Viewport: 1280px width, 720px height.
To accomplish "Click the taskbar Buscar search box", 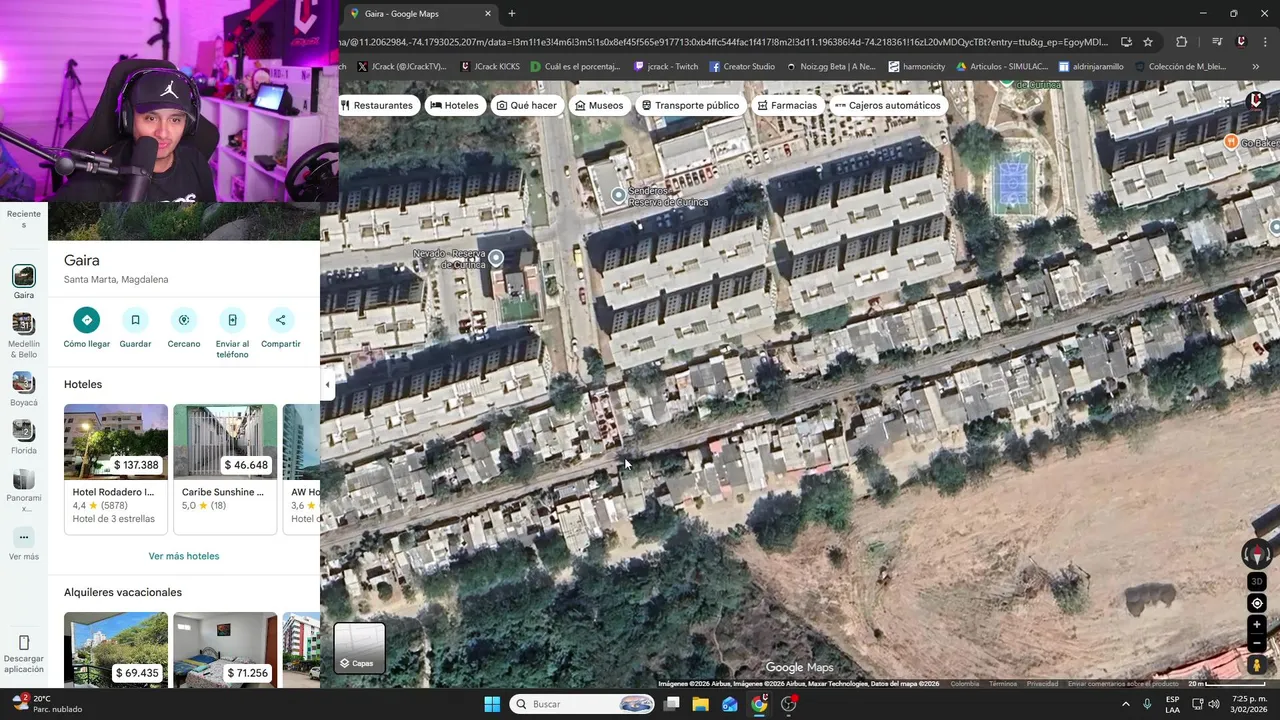I will (x=584, y=704).
